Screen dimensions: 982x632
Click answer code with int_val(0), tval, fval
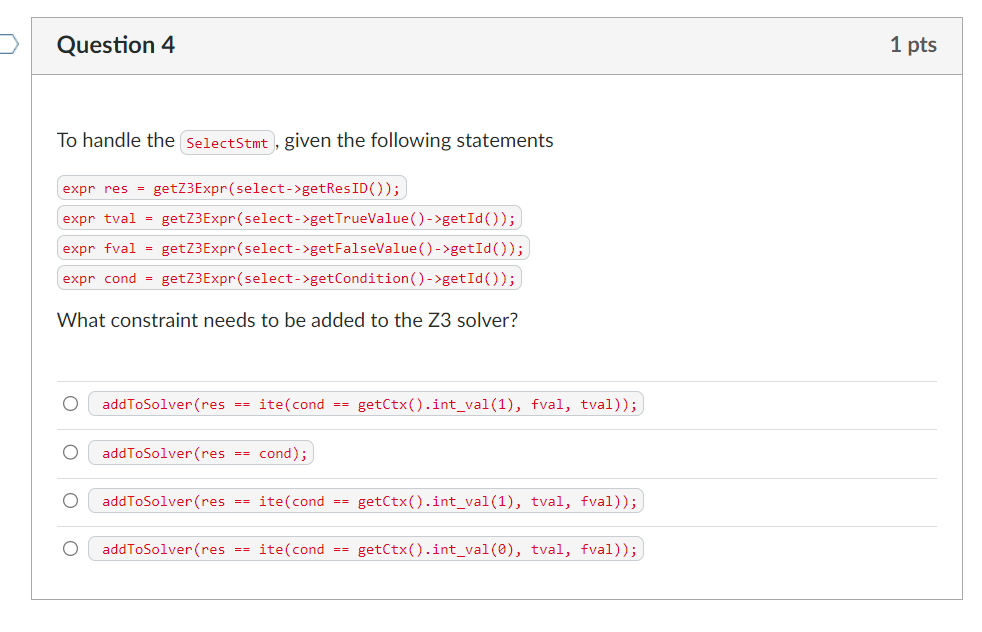click(366, 549)
